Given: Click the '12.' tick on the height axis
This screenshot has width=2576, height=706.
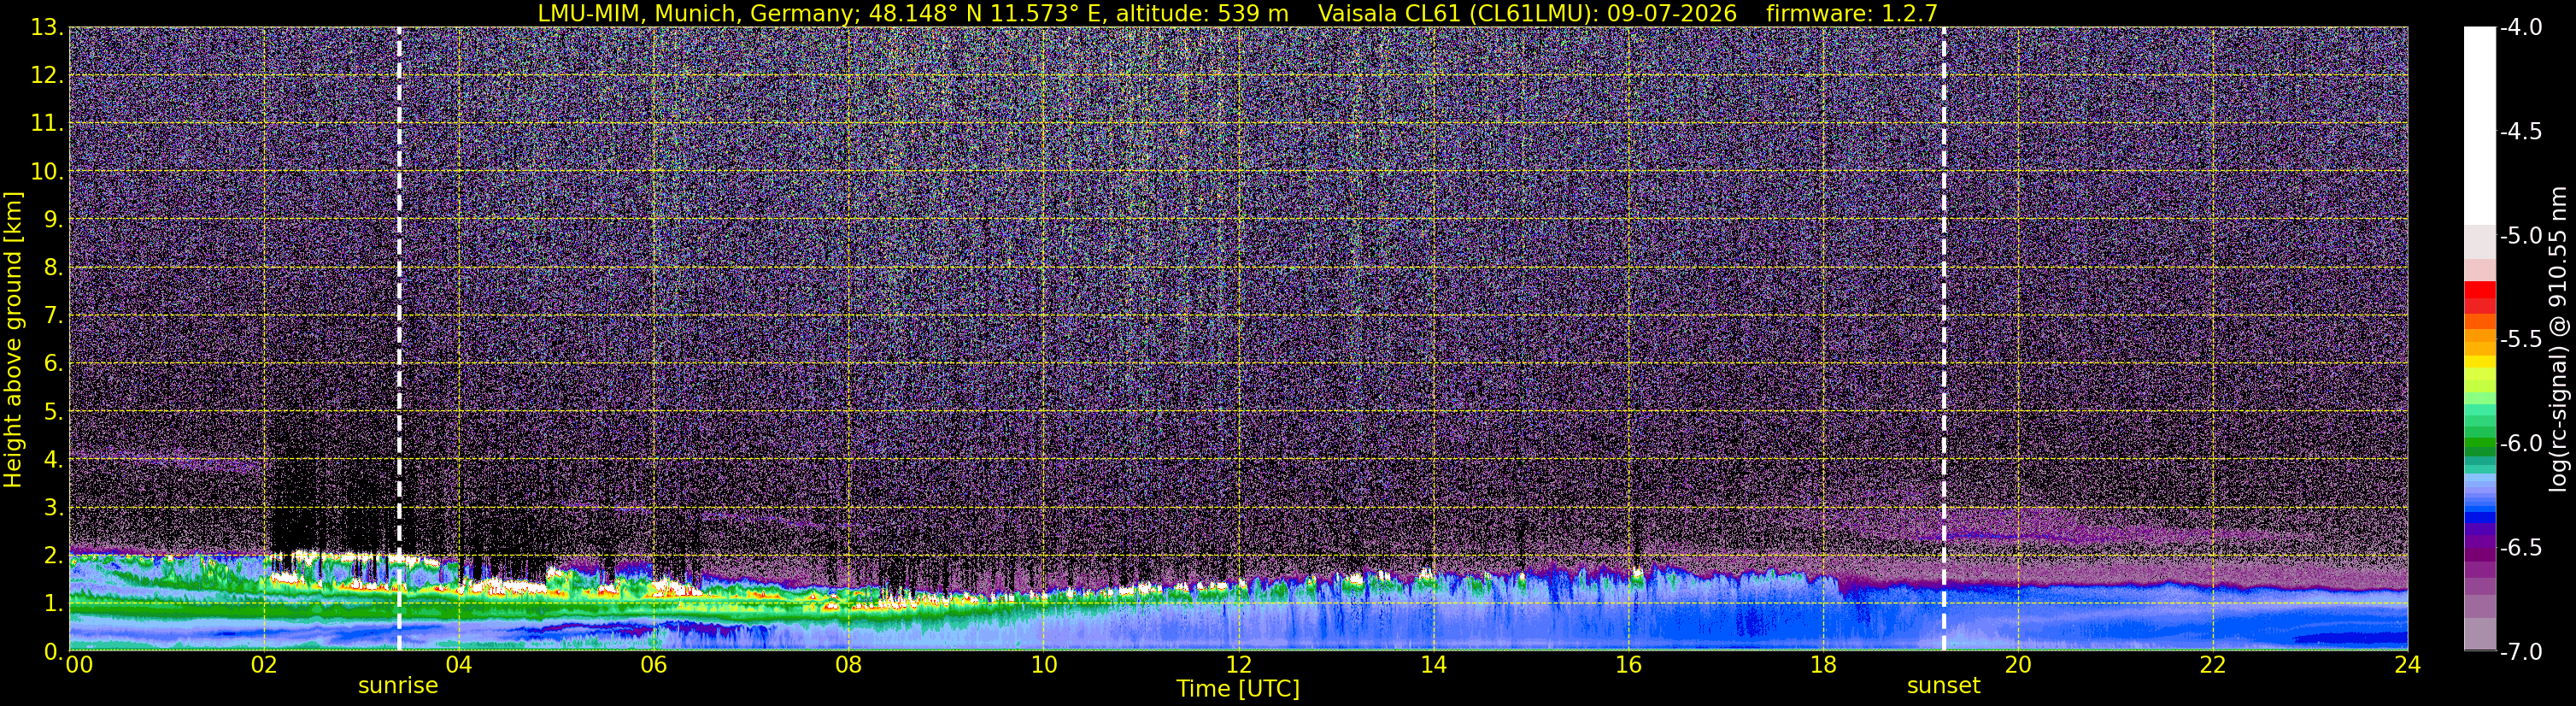Looking at the screenshot, I should [47, 76].
